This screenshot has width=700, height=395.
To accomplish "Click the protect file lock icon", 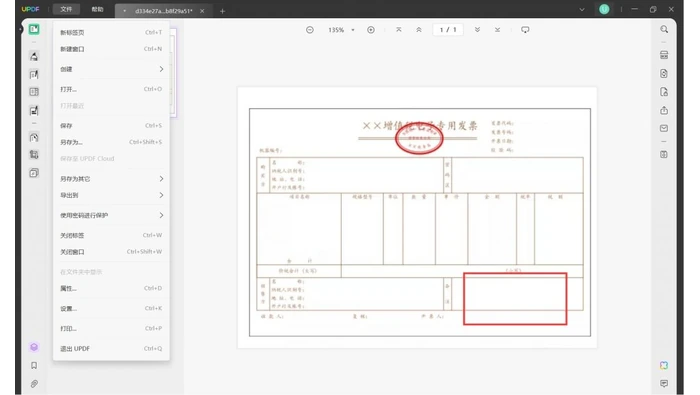I will tap(664, 92).
